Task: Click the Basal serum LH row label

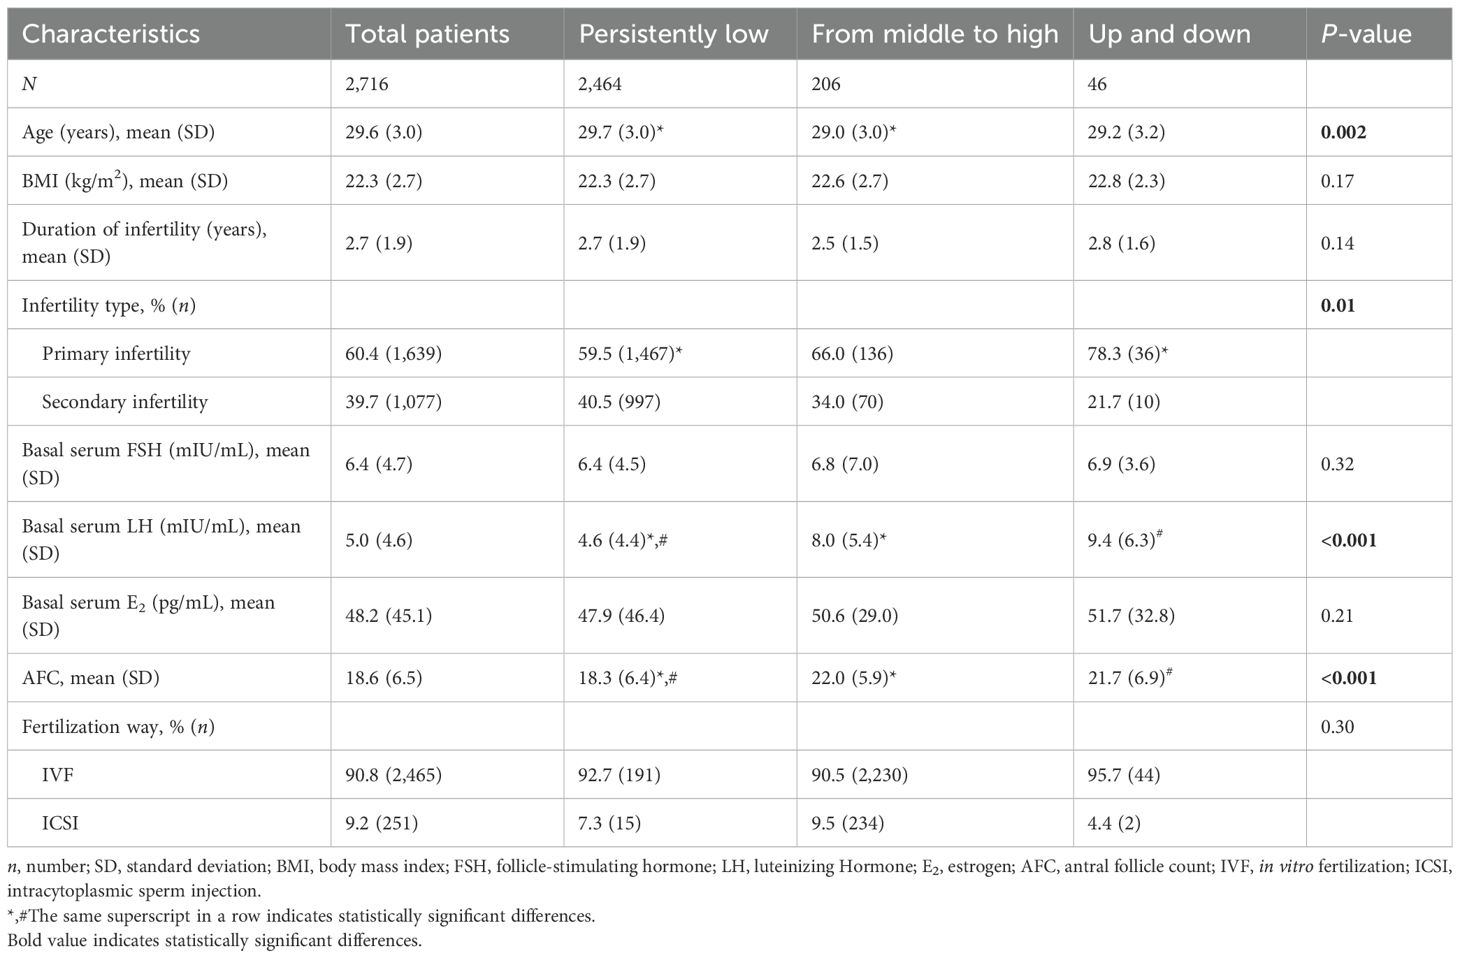Action: point(161,539)
